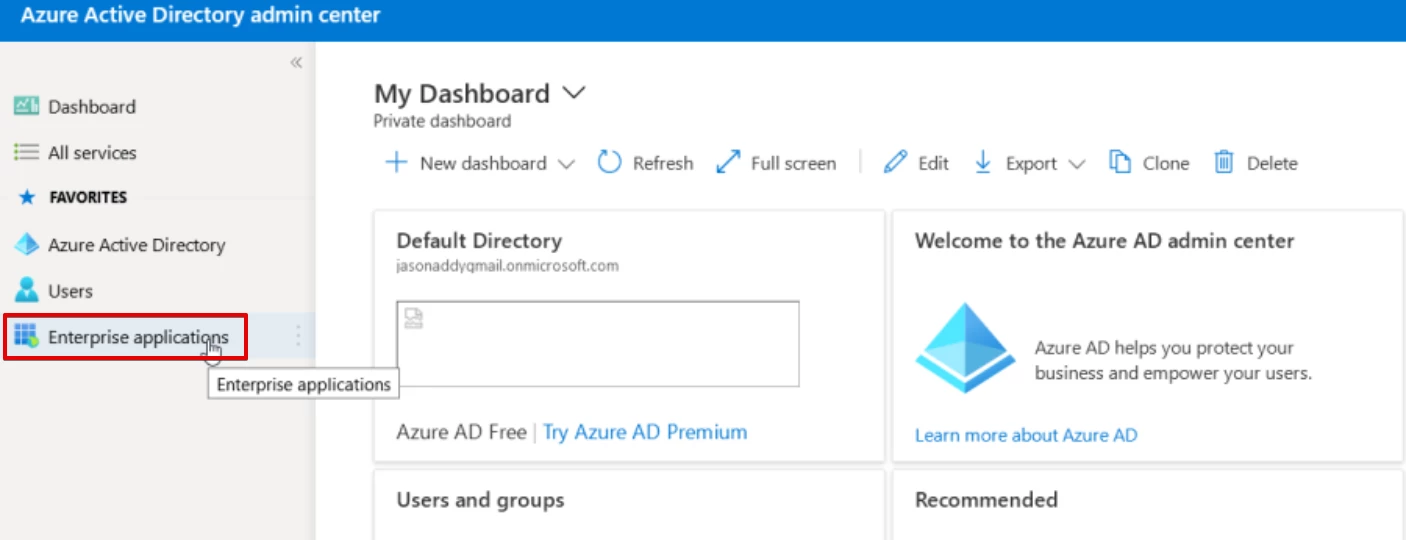Image resolution: width=1406 pixels, height=540 pixels.
Task: Select Enterprise applications in the sidebar
Action: (138, 337)
